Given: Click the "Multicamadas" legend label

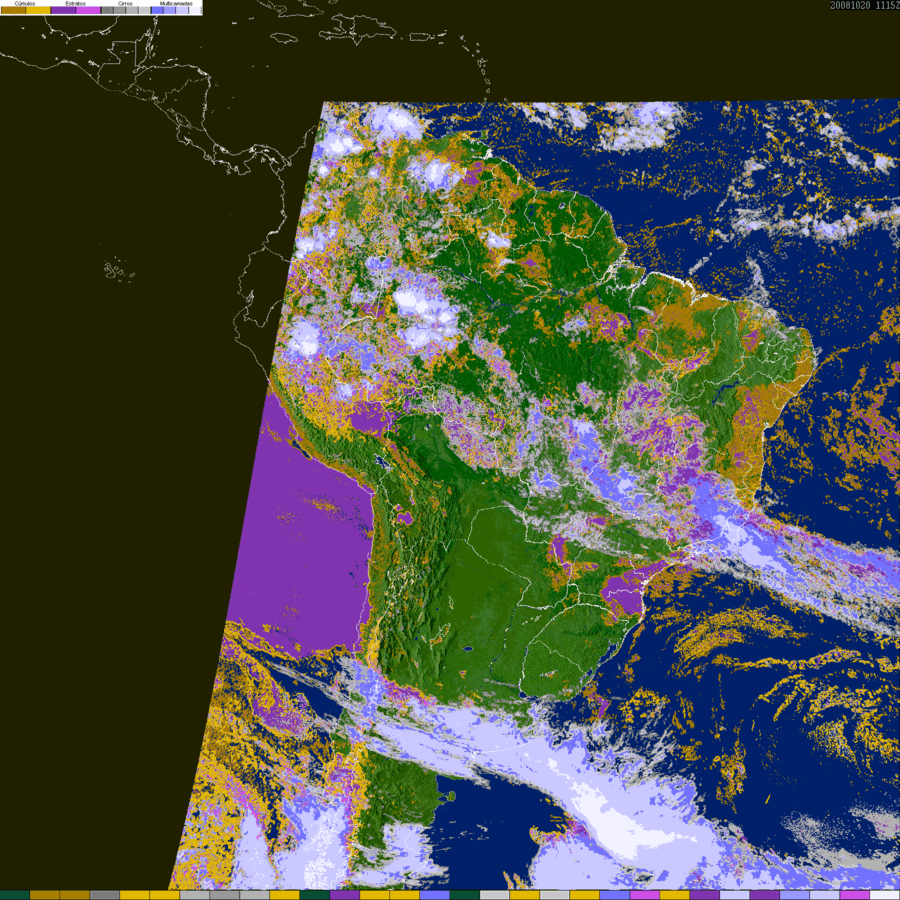Looking at the screenshot, I should (176, 3).
